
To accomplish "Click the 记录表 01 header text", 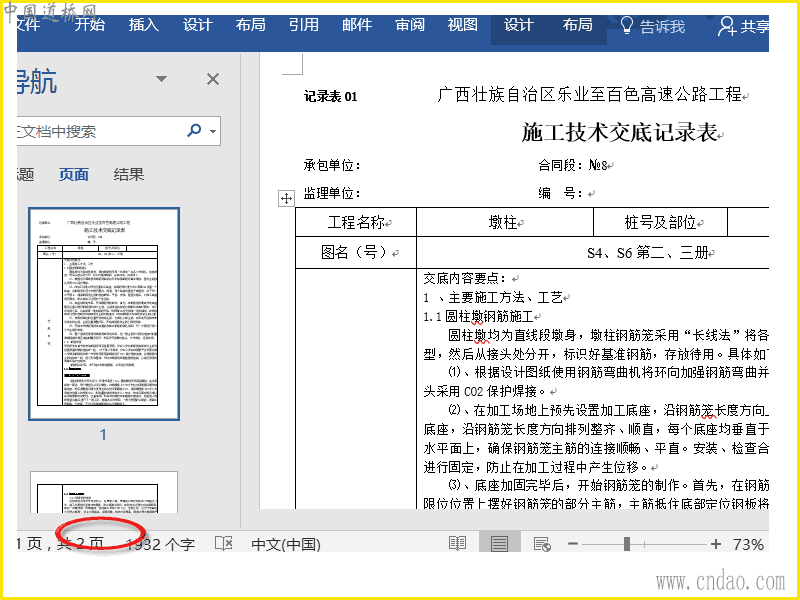I will point(331,96).
